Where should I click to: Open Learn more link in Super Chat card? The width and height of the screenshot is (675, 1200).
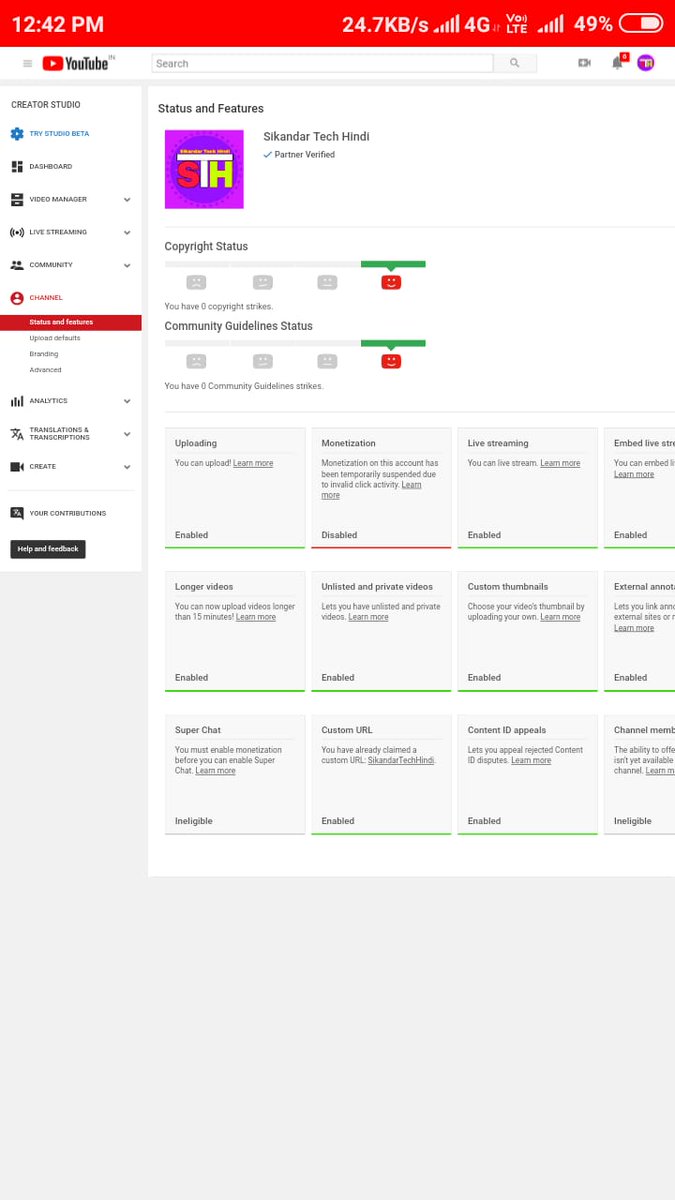coord(215,771)
